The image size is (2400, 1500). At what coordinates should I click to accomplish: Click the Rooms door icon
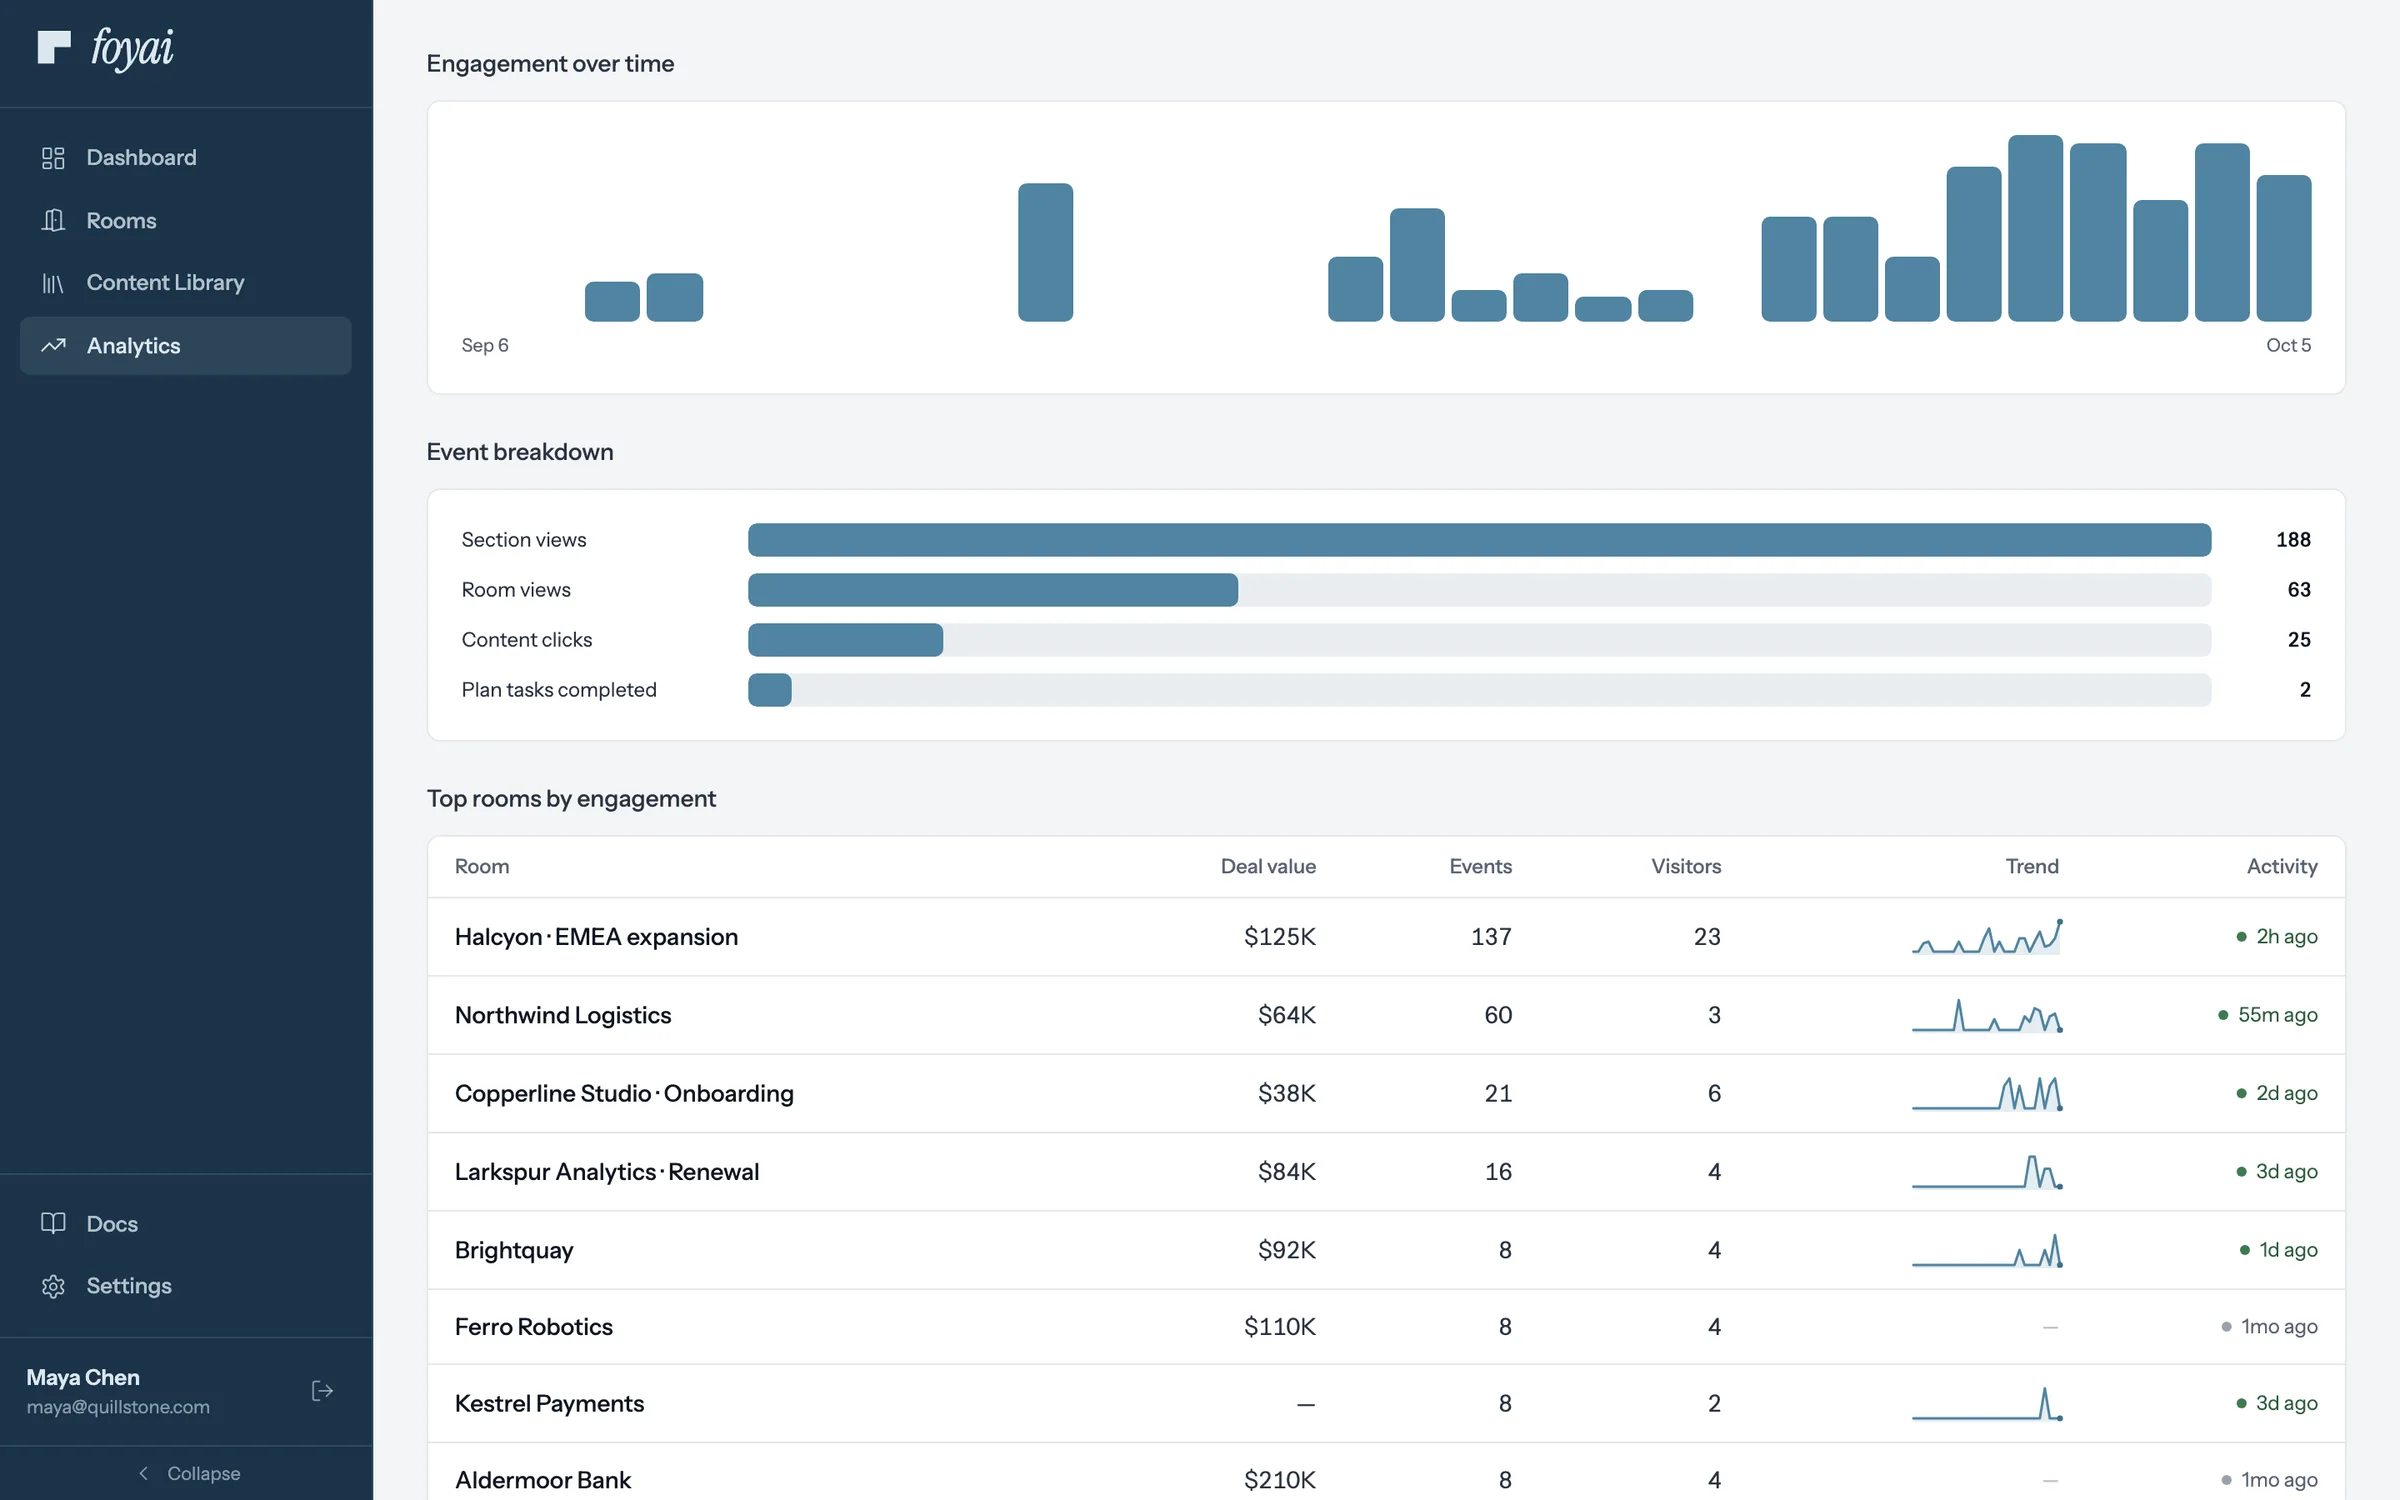pyautogui.click(x=53, y=220)
